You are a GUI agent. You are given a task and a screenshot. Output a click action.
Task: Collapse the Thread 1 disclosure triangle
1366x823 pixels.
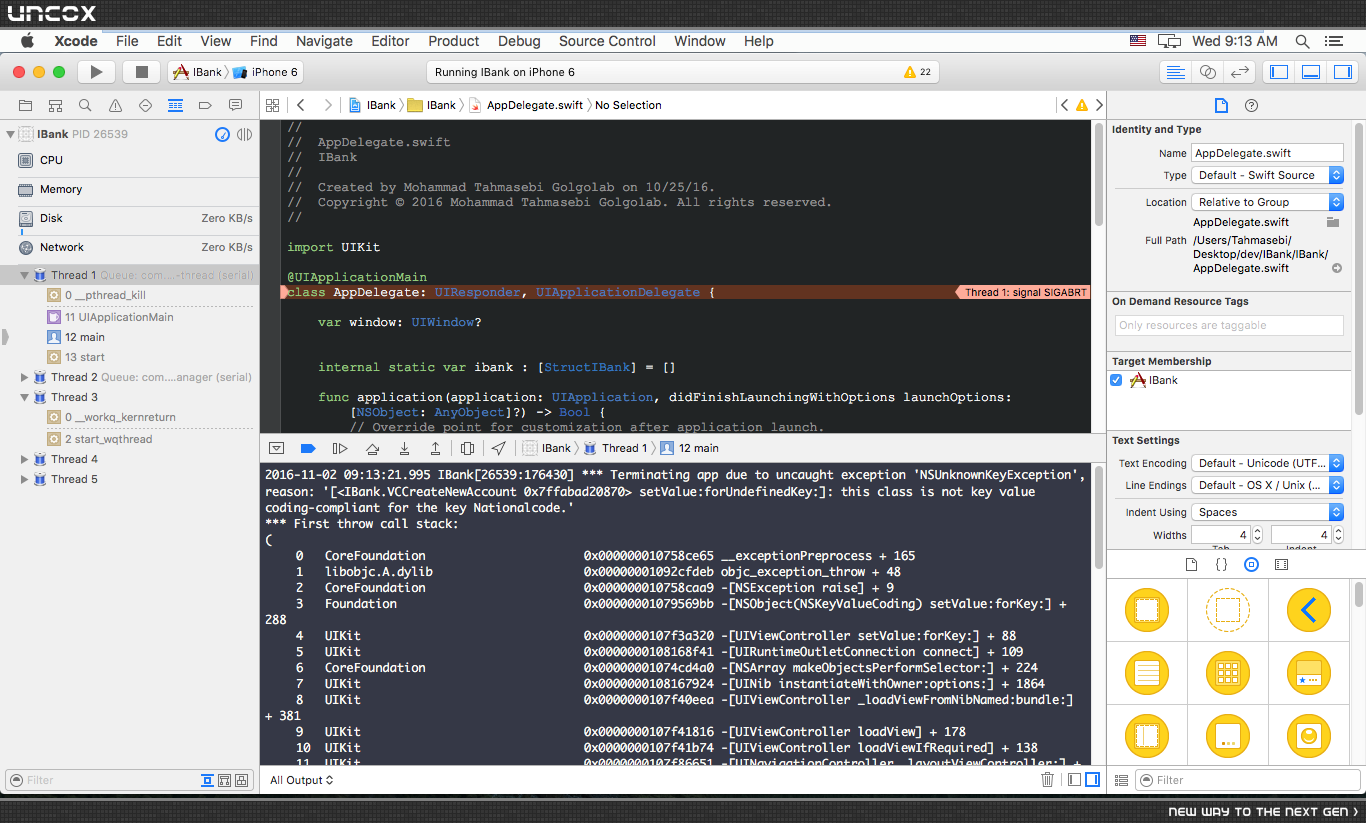[x=25, y=275]
